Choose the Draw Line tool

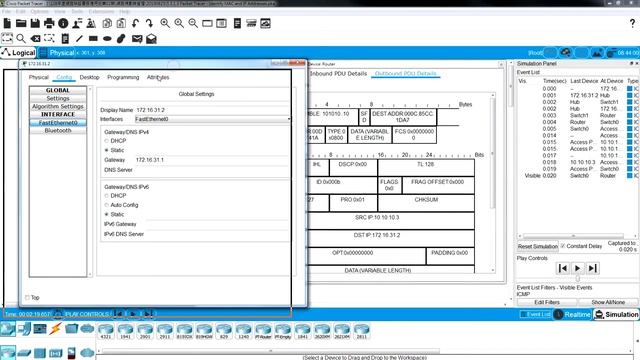click(79, 38)
